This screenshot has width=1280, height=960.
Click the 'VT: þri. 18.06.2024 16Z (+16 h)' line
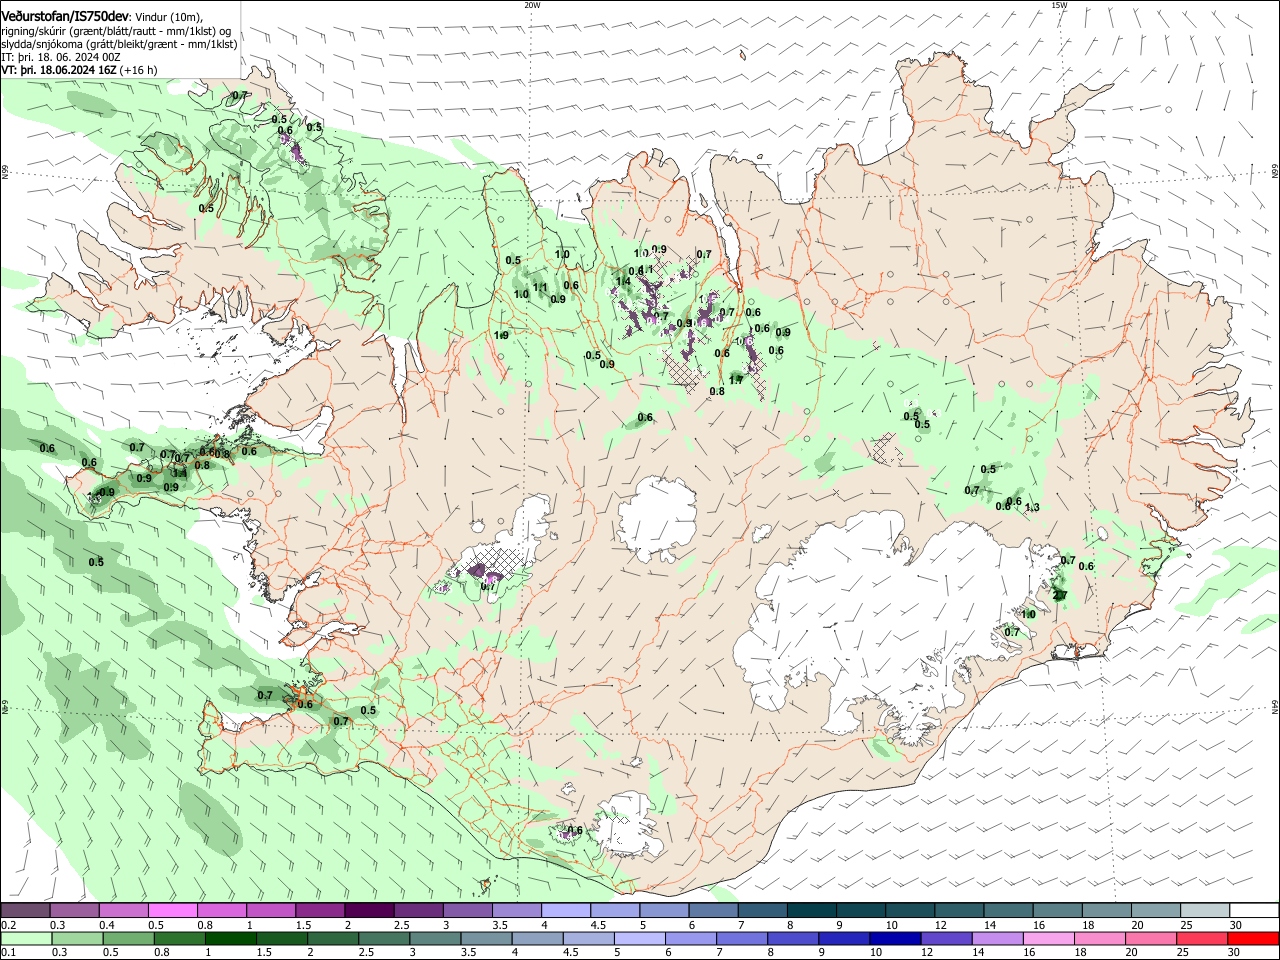(79, 70)
